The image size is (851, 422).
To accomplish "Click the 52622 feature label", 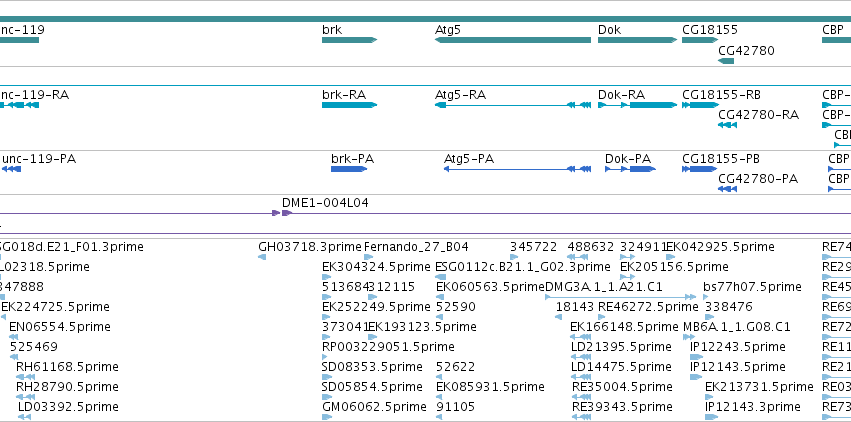I will tap(455, 366).
